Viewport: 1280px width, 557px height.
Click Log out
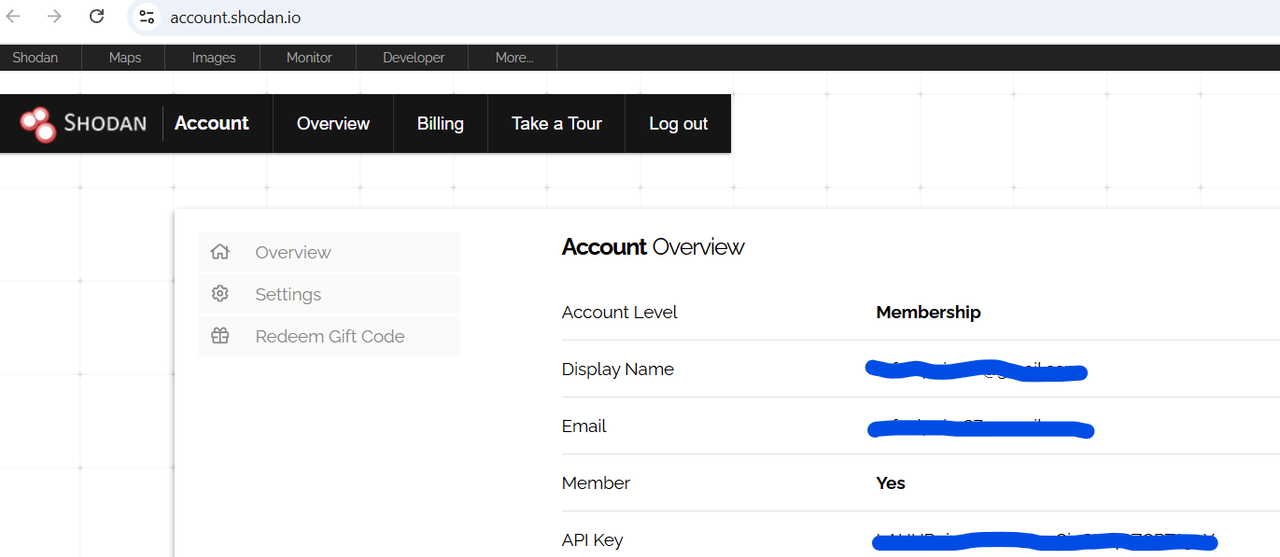(x=678, y=124)
